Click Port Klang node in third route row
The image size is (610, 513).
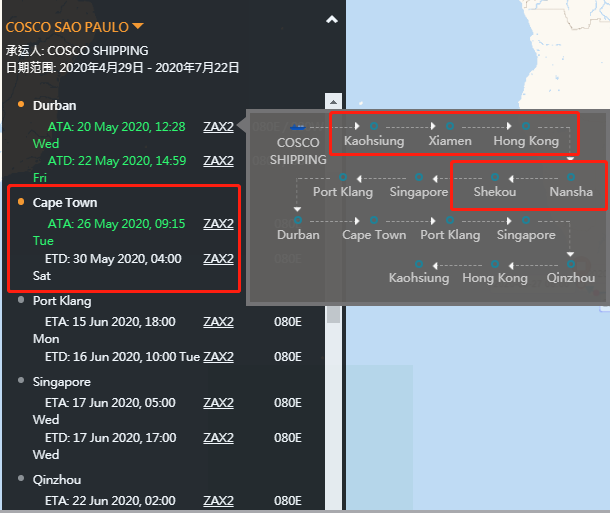450,220
